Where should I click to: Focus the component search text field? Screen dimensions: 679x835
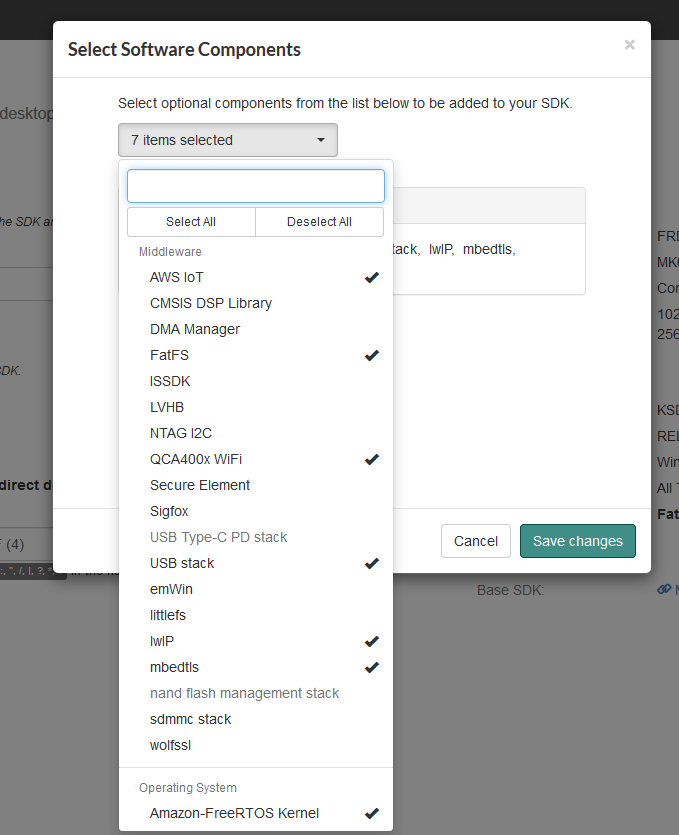[256, 186]
